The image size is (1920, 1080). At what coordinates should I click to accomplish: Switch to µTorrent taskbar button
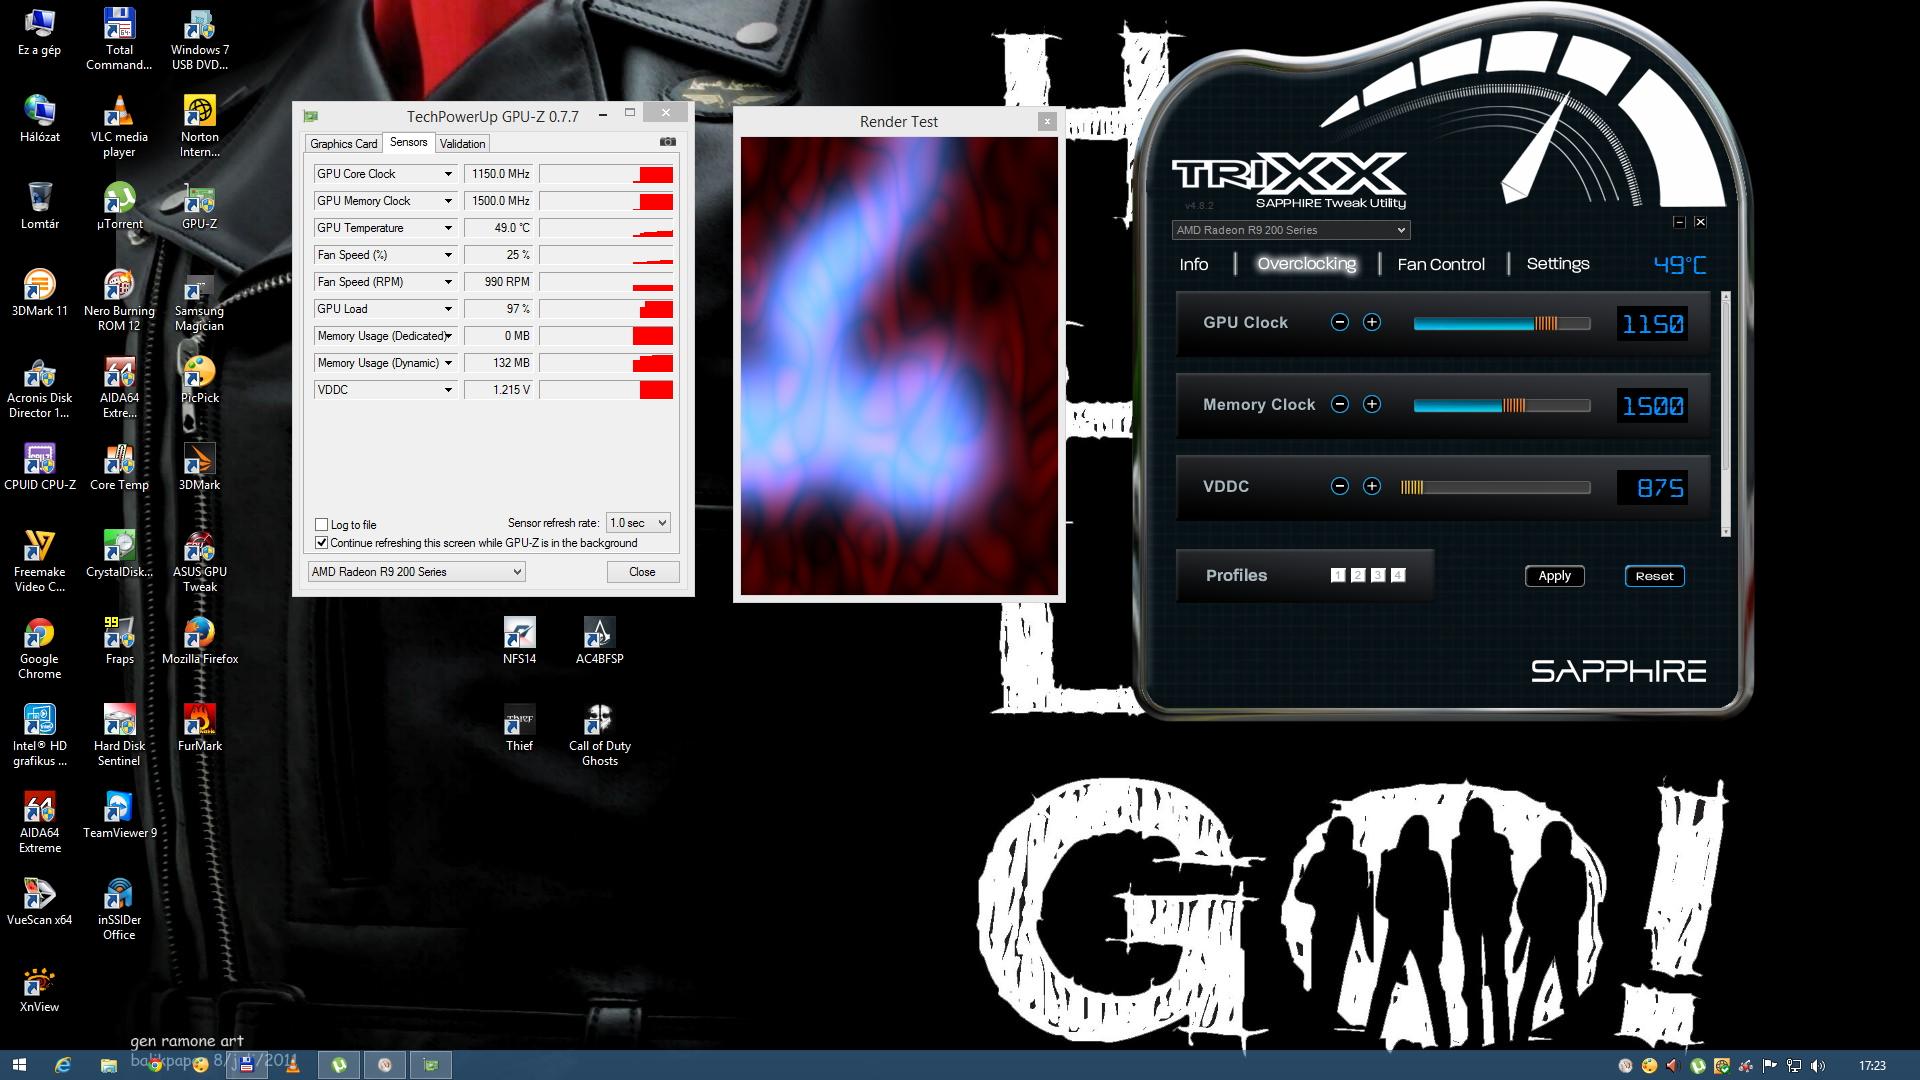coord(339,1065)
